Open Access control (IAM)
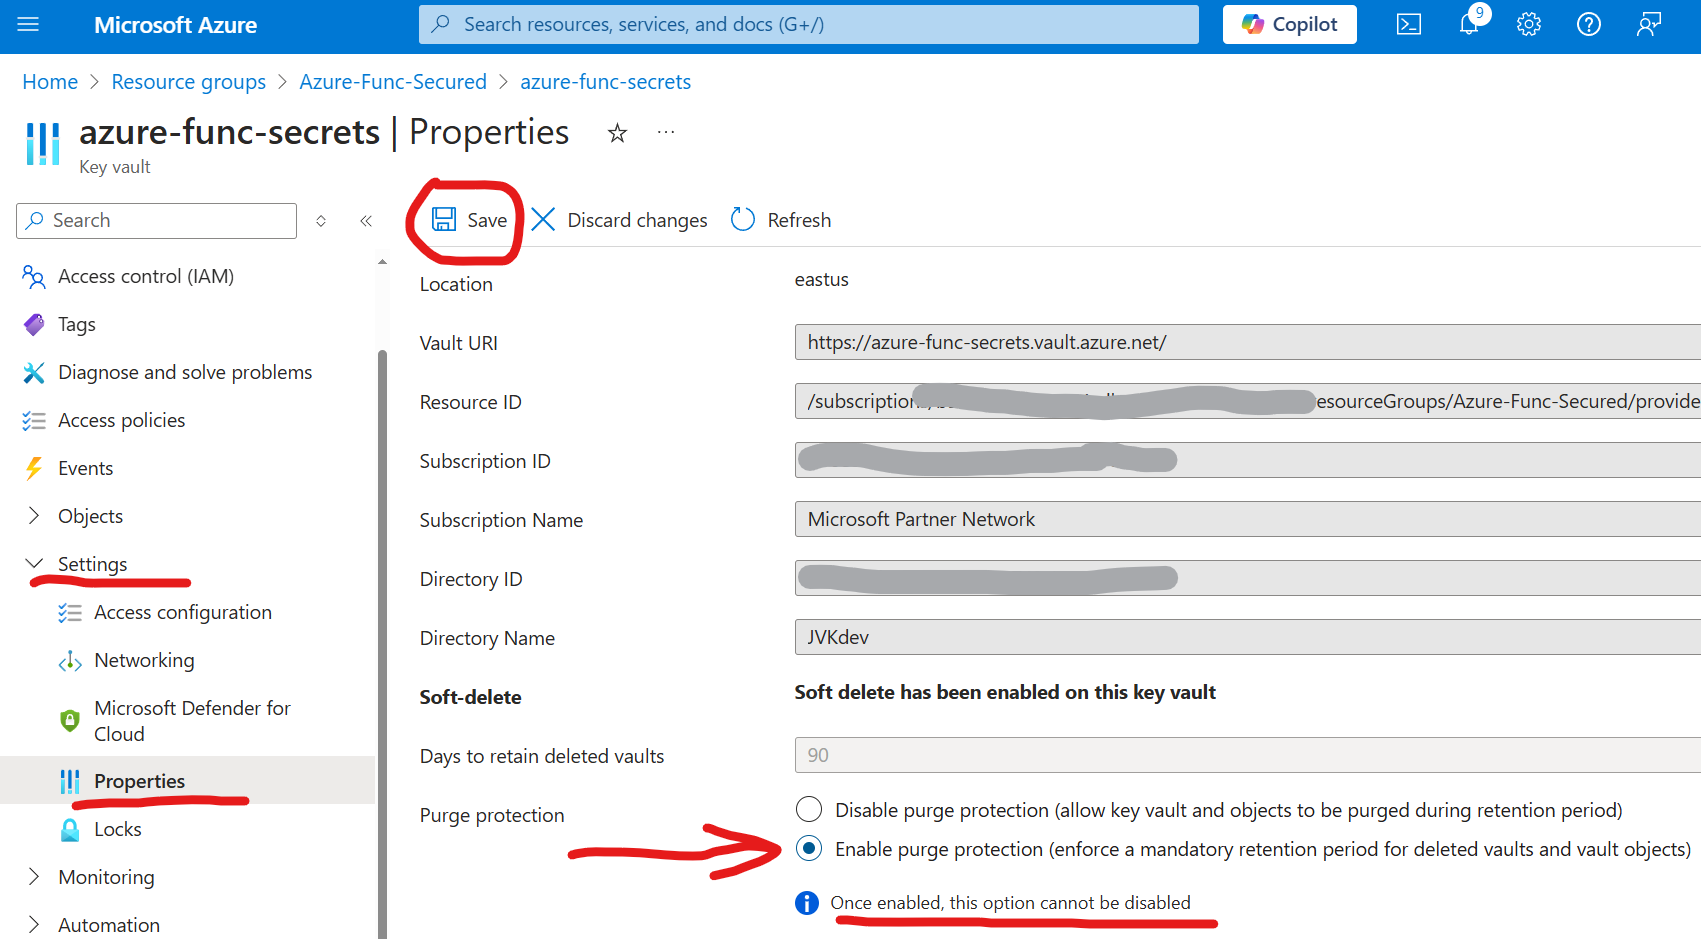The image size is (1701, 939). (146, 276)
